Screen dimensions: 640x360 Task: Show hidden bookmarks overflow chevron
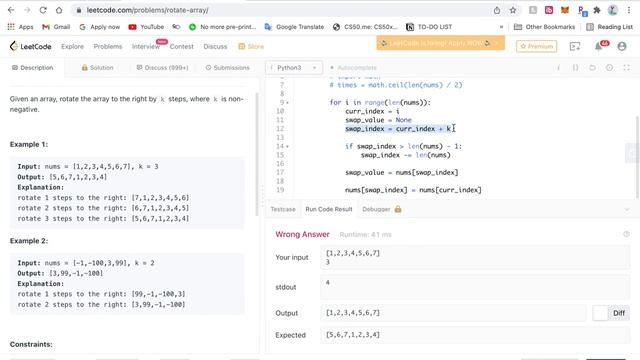tap(501, 27)
